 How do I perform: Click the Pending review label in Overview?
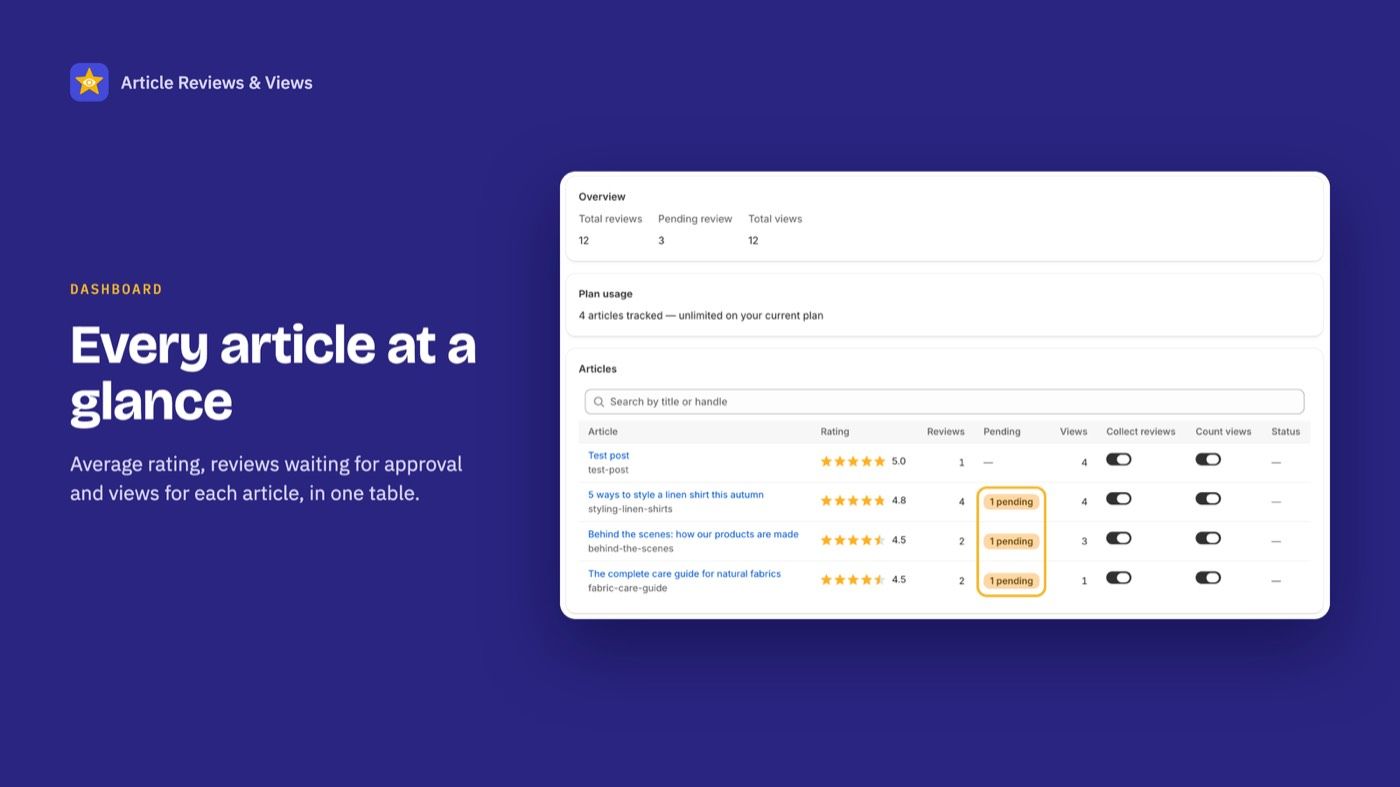pos(695,219)
